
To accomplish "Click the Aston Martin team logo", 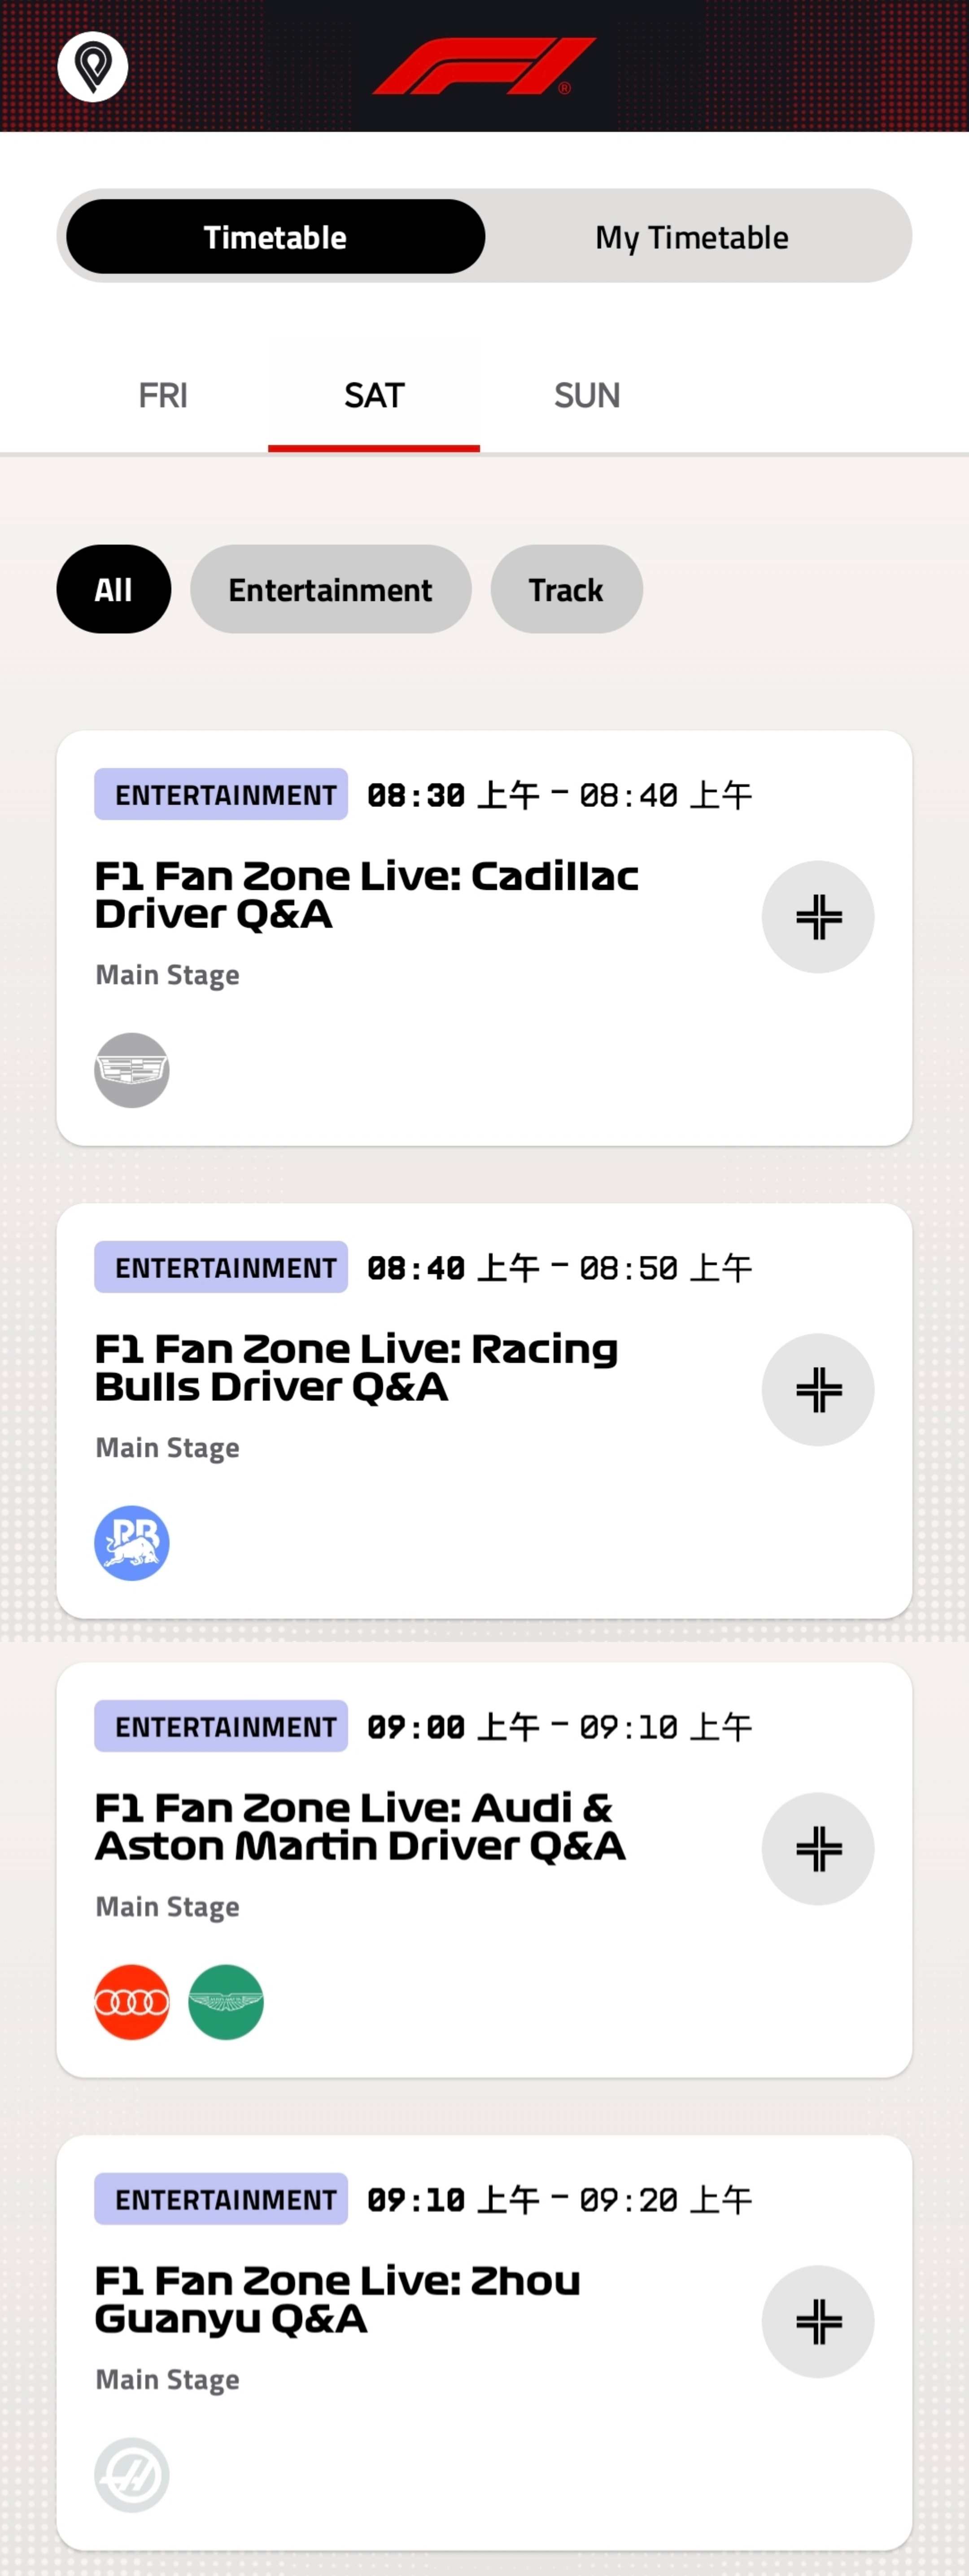I will point(226,2002).
